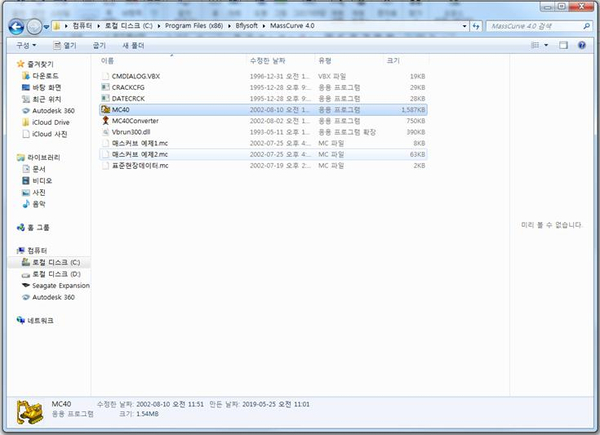Click the CRACKCFG file name

(x=128, y=87)
